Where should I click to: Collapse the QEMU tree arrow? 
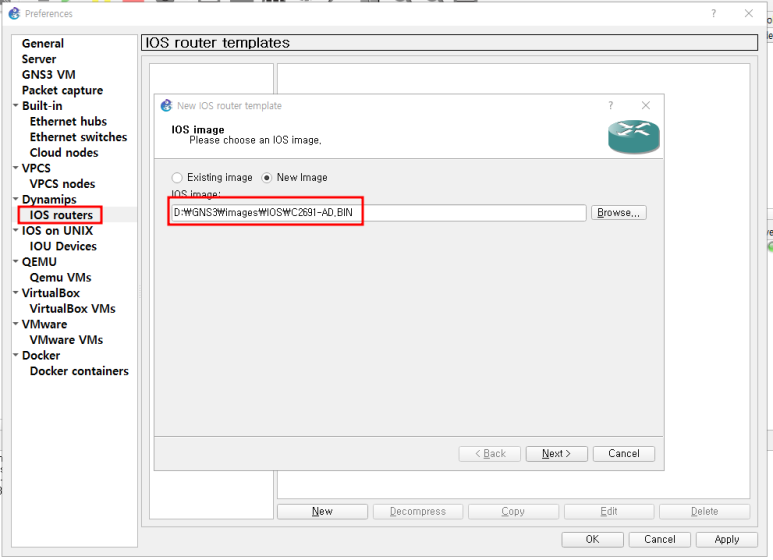point(16,261)
